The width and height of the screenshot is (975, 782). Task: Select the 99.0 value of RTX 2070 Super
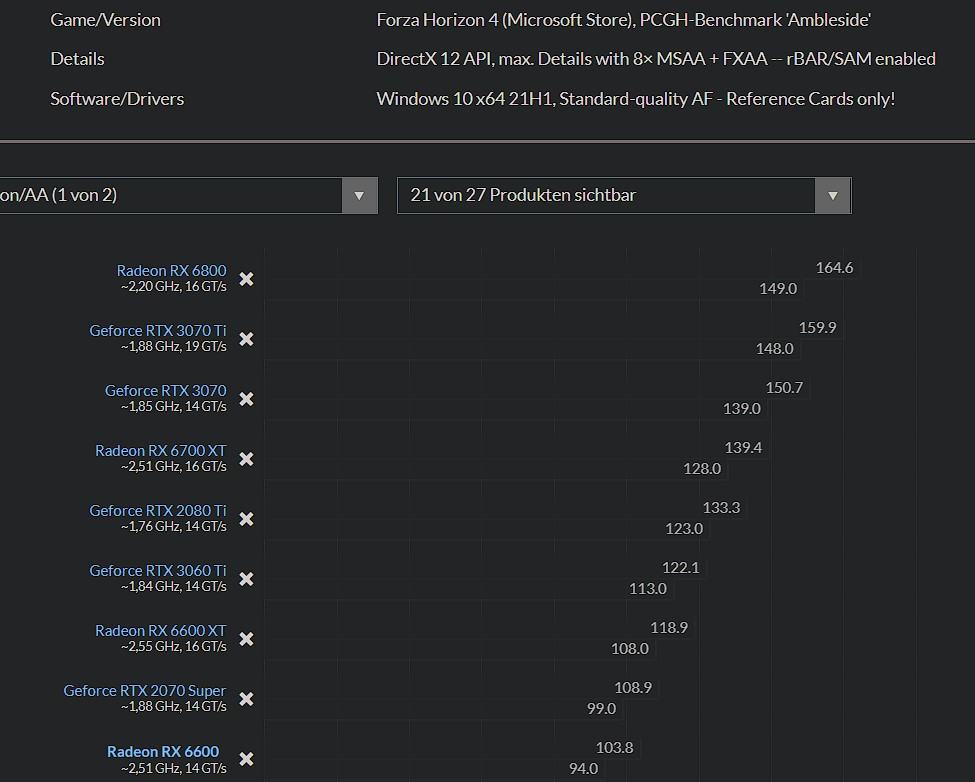pos(601,709)
